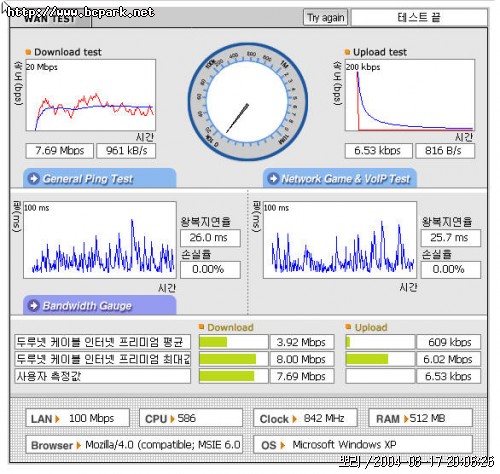
Task: Select the 6.53 kbps upload speed box under graph
Action: (x=378, y=151)
